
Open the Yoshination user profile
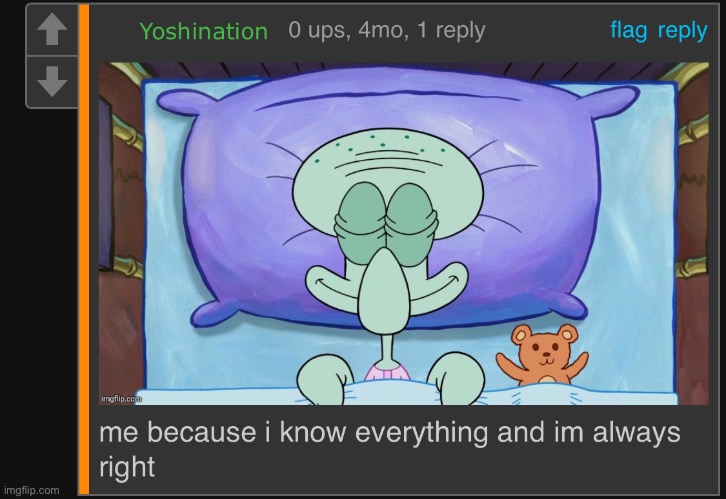coord(204,31)
